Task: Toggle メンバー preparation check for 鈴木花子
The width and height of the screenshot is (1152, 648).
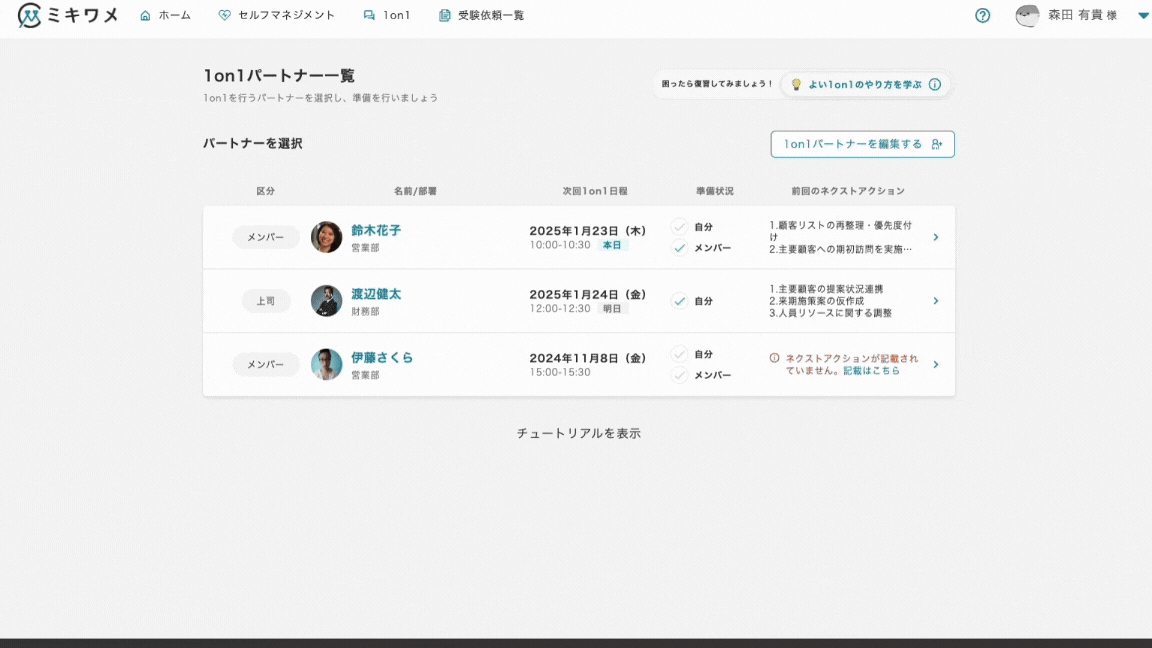Action: tap(680, 248)
